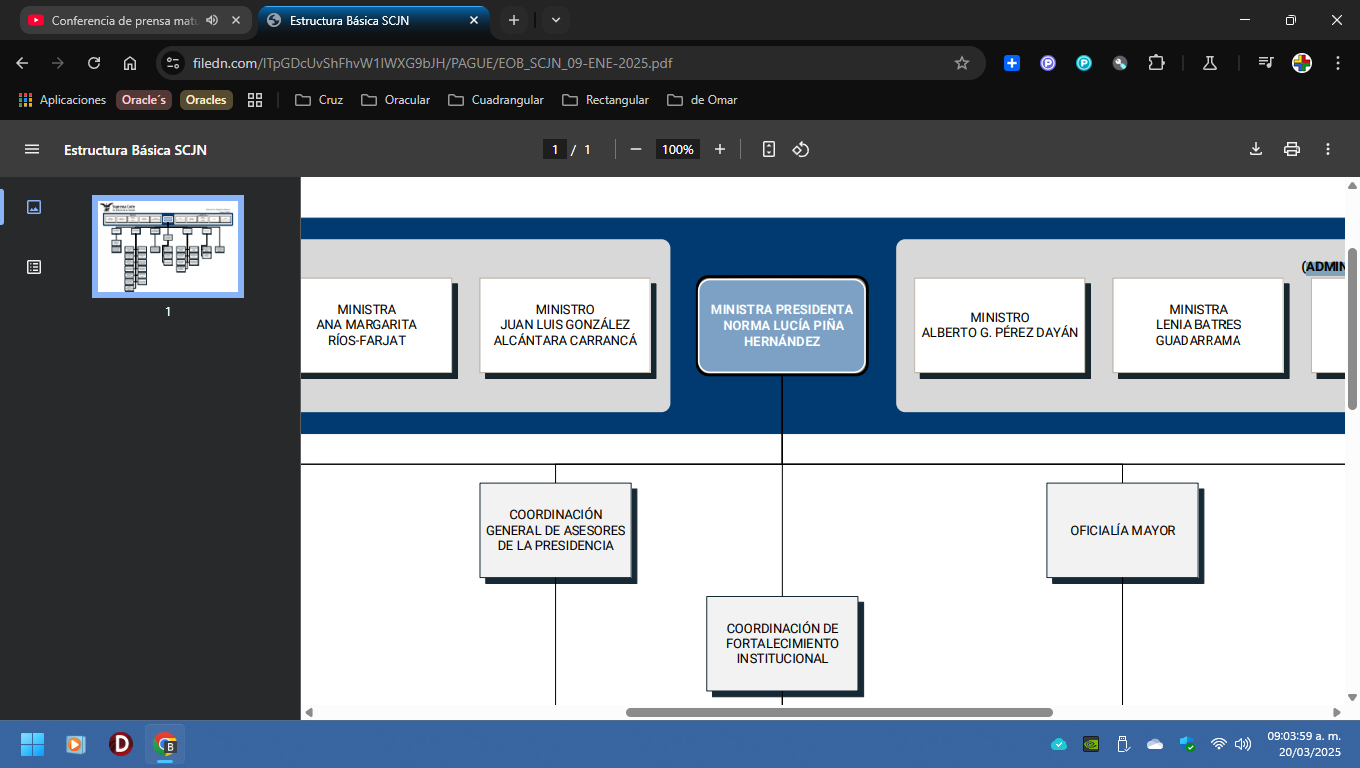Open the PDF viewer more actions menu

point(1328,149)
